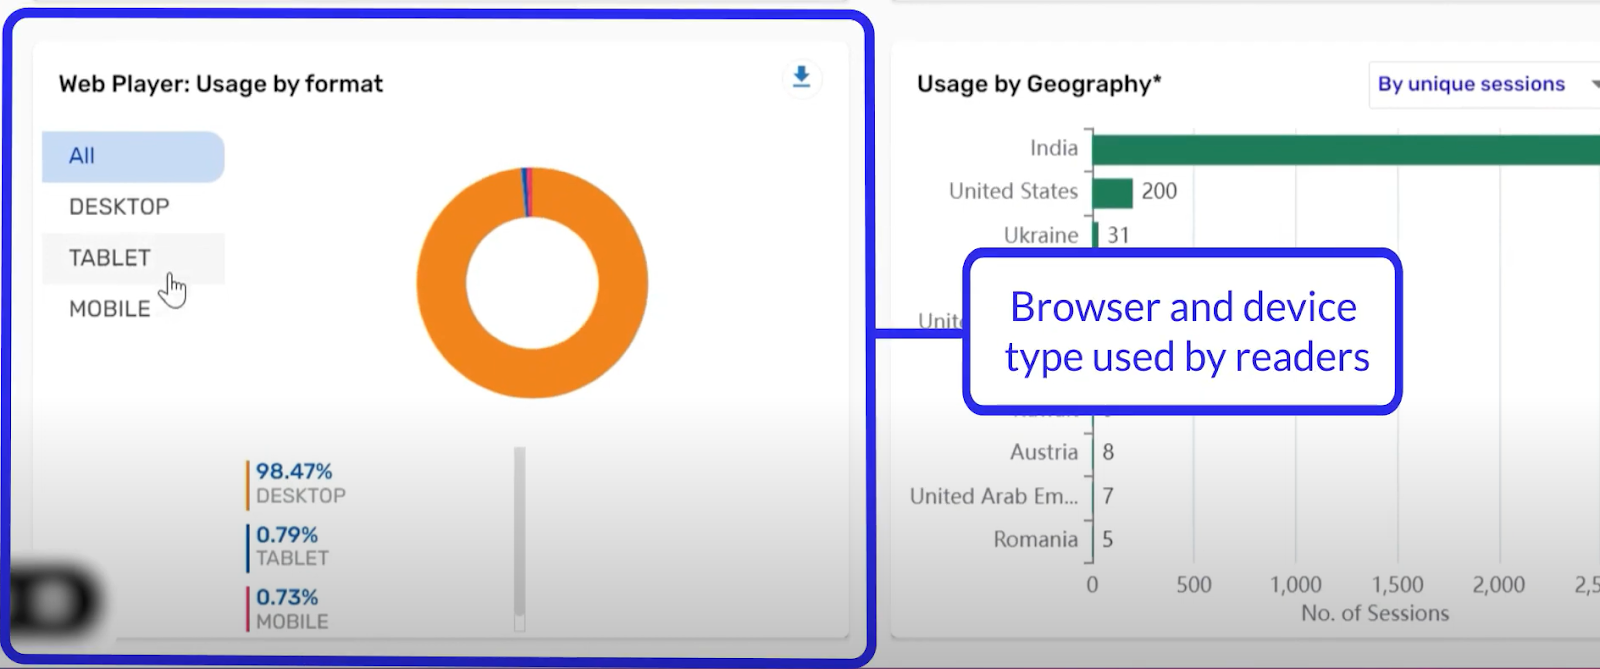The width and height of the screenshot is (1600, 669).
Task: Select the All format filter
Action: click(x=133, y=156)
